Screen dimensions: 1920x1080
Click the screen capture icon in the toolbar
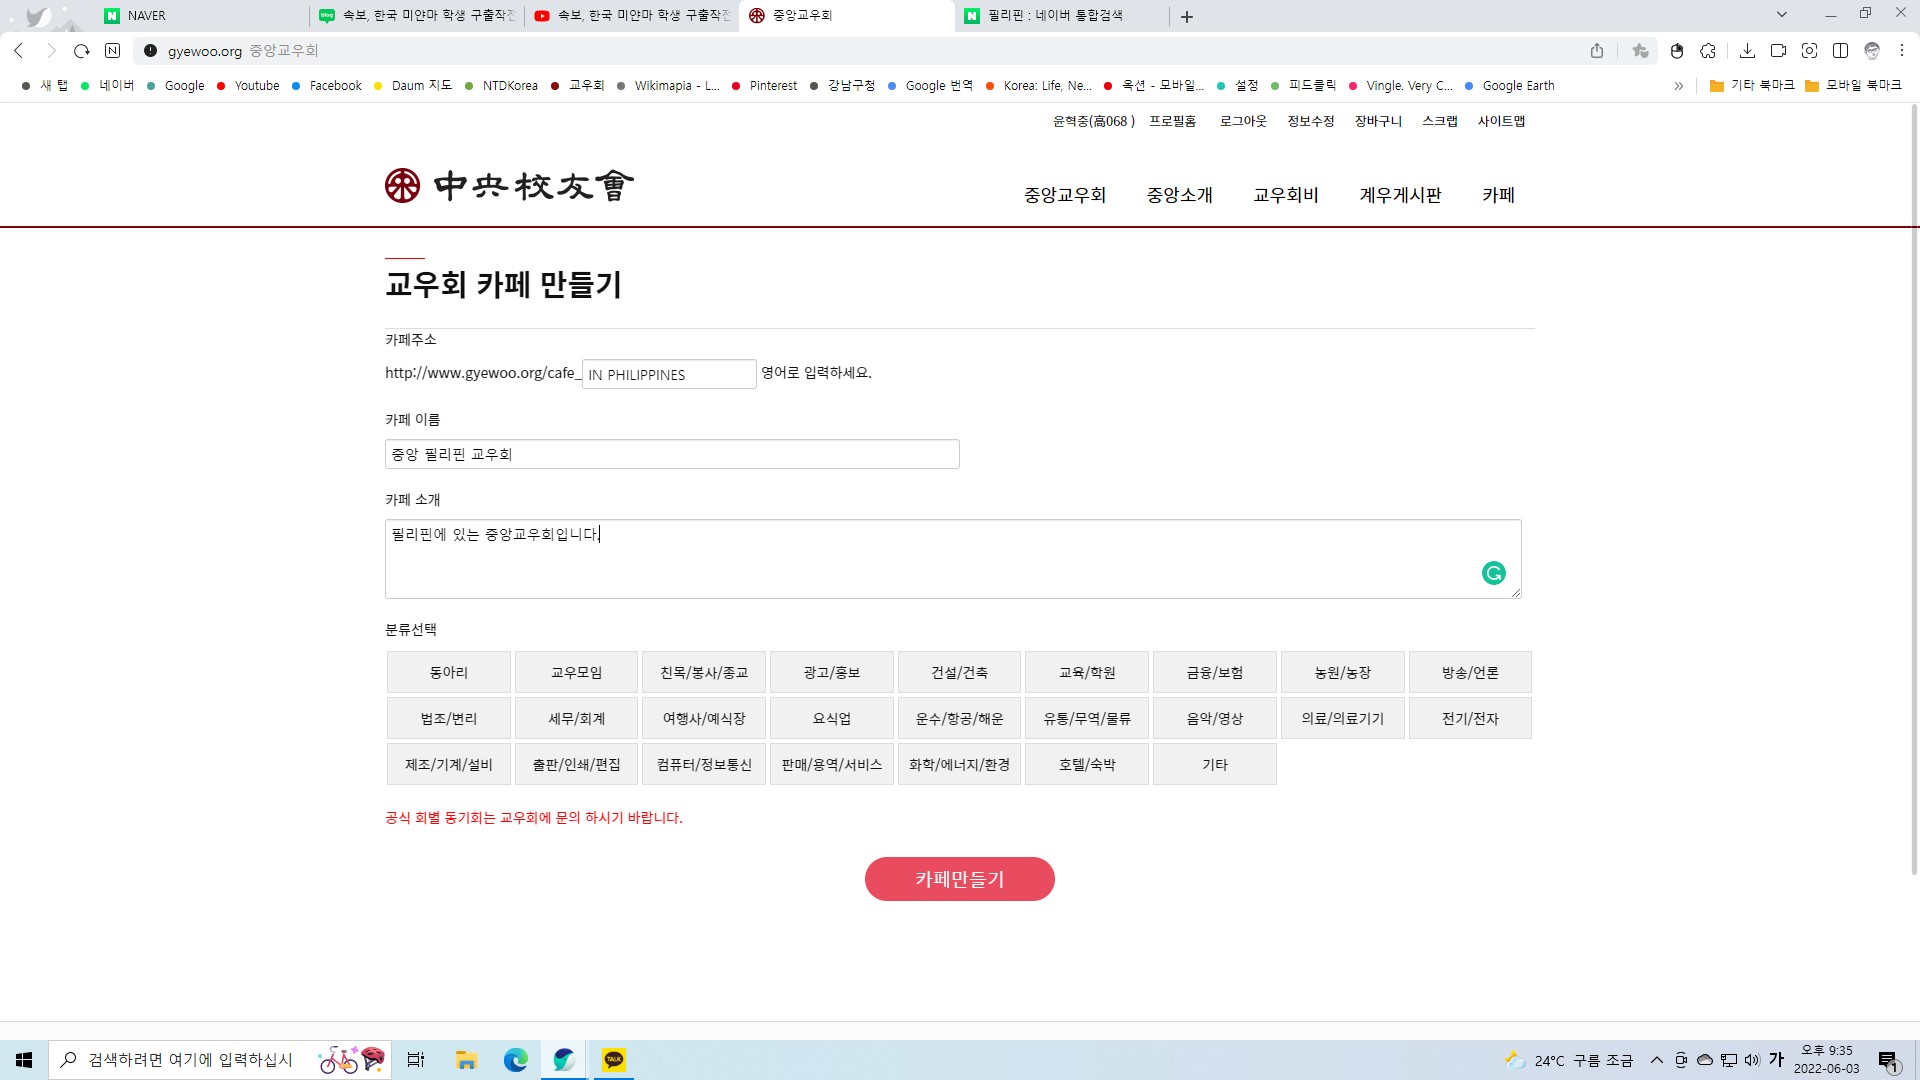1809,51
